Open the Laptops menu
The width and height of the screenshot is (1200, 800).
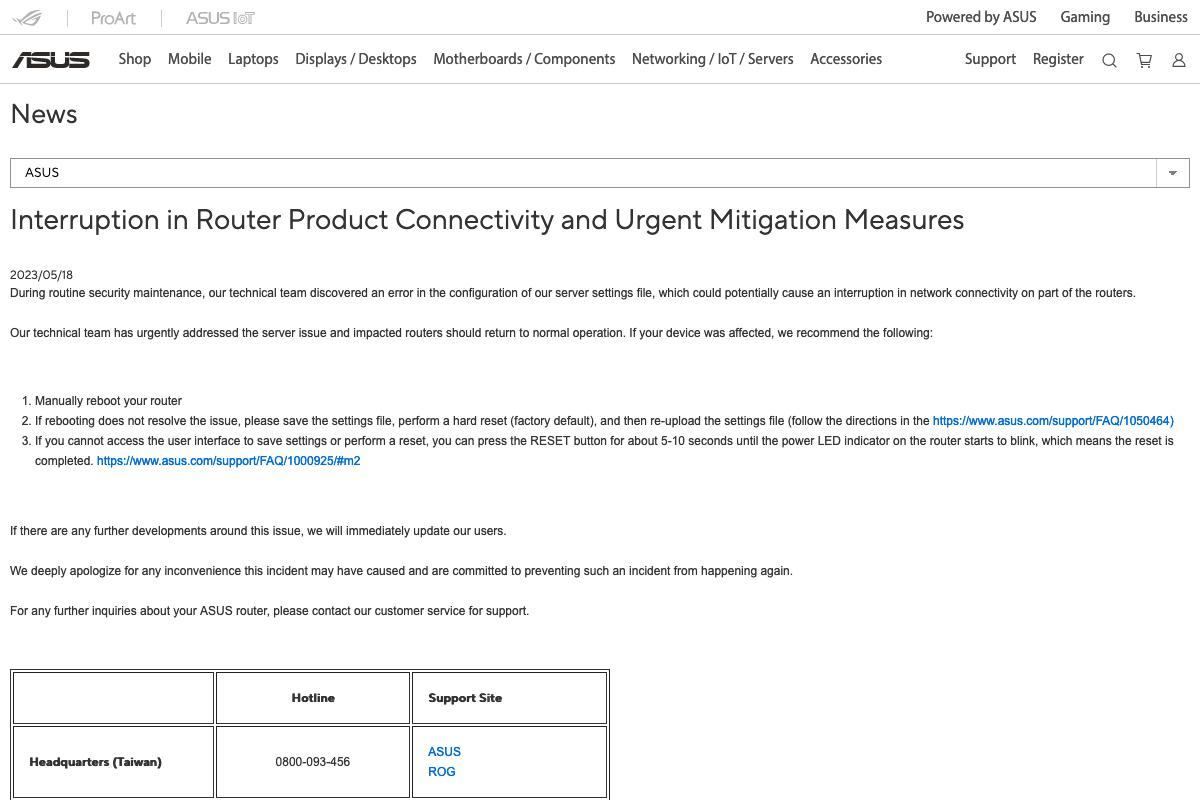point(253,59)
